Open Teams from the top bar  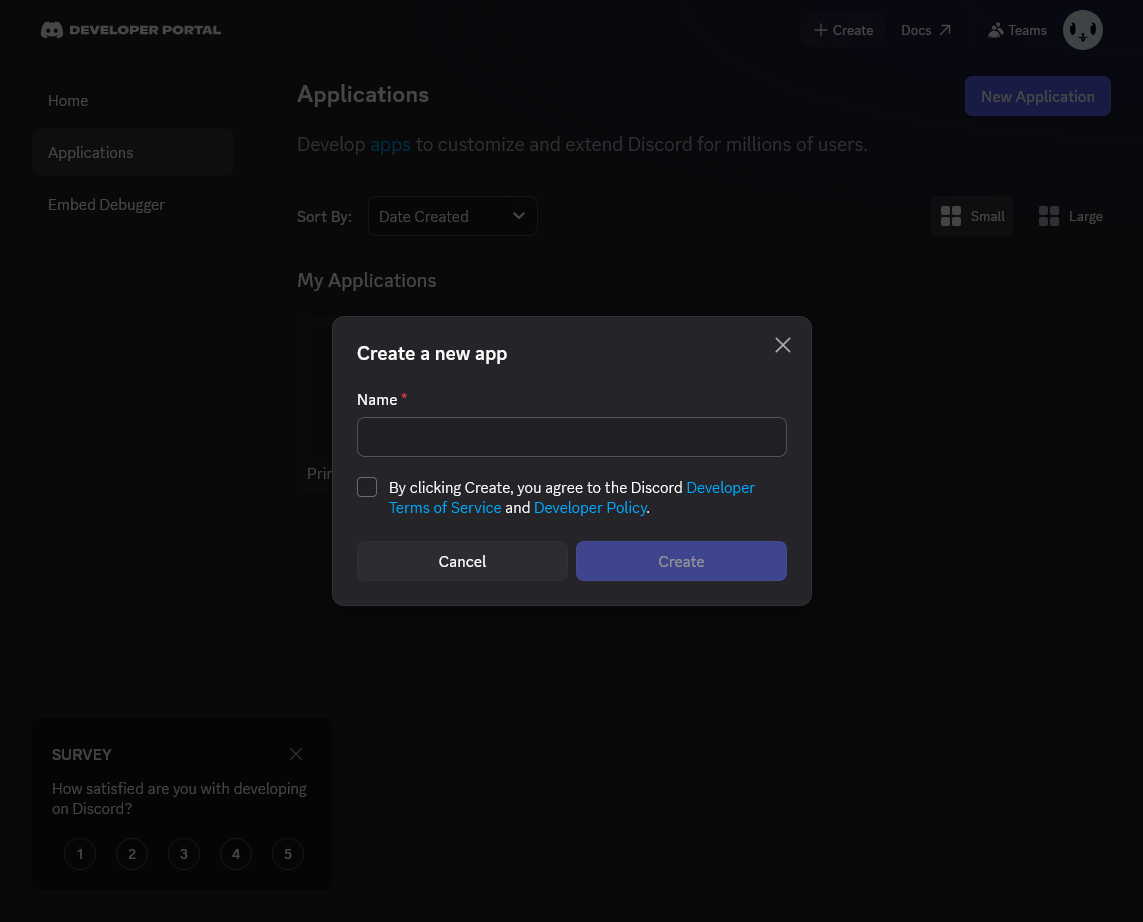(x=1016, y=30)
